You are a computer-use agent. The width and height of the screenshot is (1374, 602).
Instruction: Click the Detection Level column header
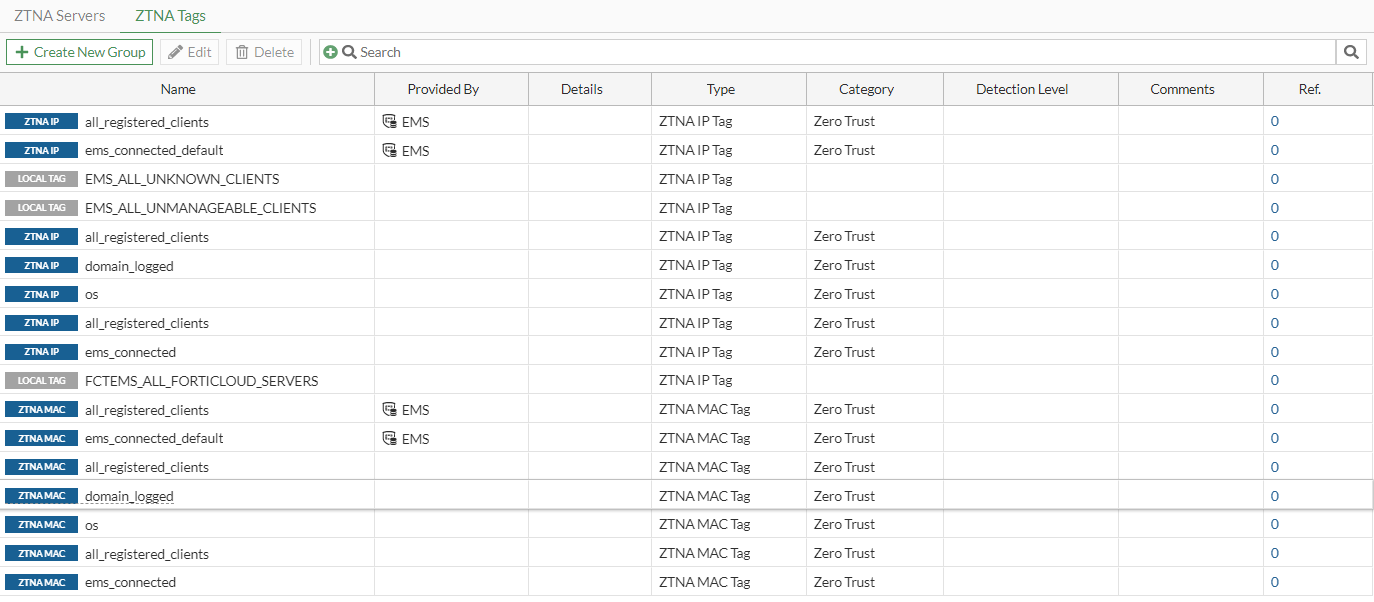coord(1021,89)
